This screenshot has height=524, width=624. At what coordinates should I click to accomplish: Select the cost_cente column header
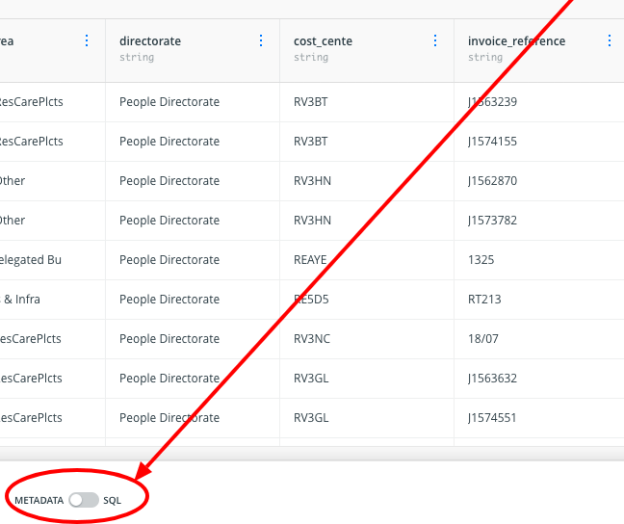(323, 41)
